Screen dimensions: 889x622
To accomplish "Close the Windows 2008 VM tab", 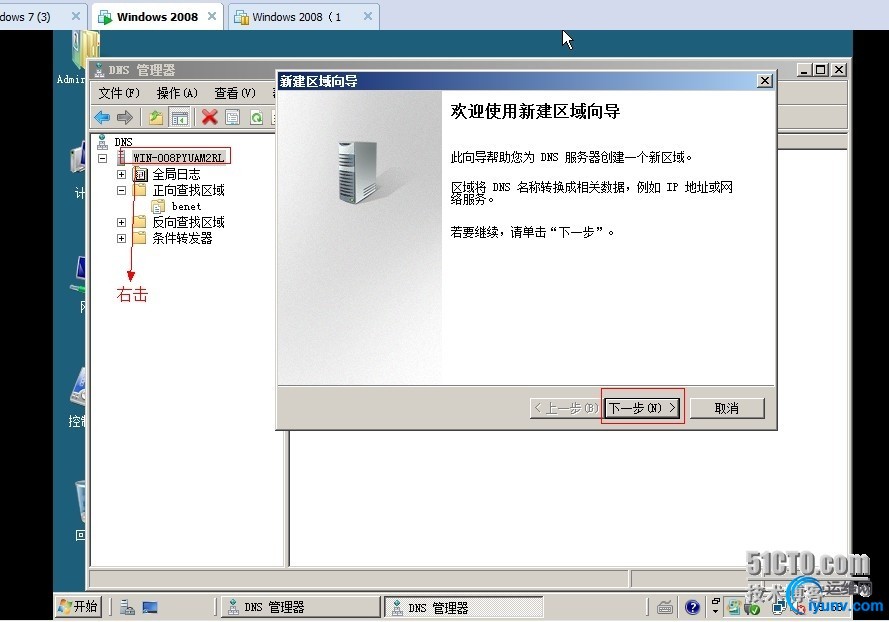I will point(212,16).
